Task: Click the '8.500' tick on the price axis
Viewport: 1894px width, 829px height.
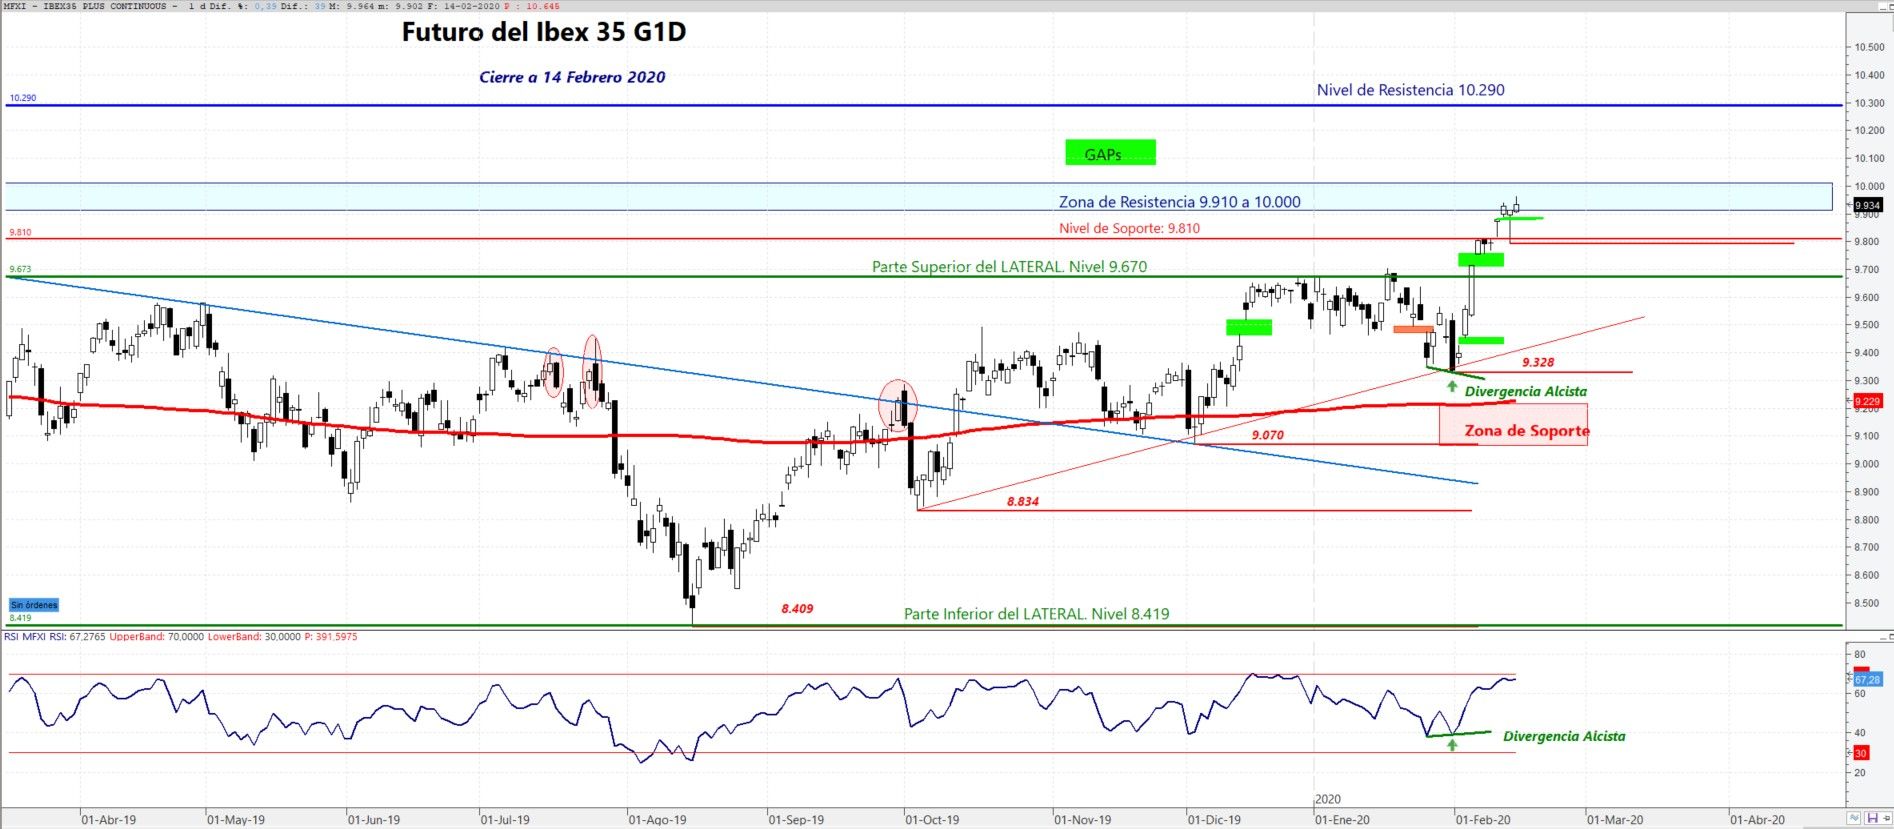Action: (x=1866, y=603)
